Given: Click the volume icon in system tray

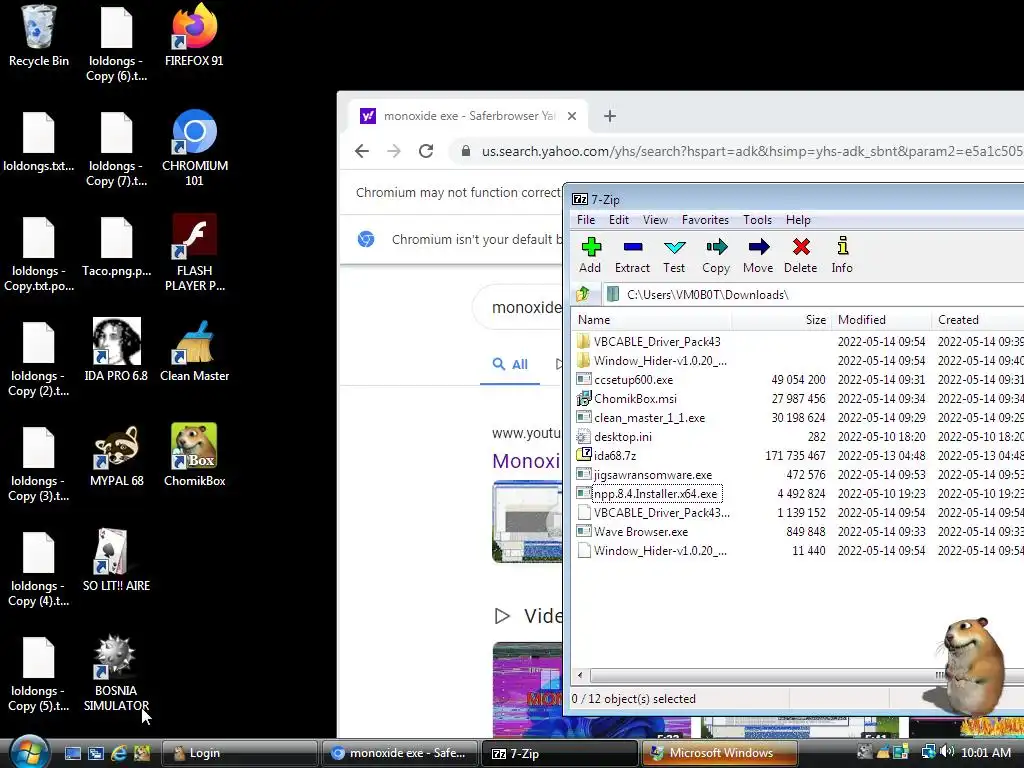Looking at the screenshot, I should [948, 752].
